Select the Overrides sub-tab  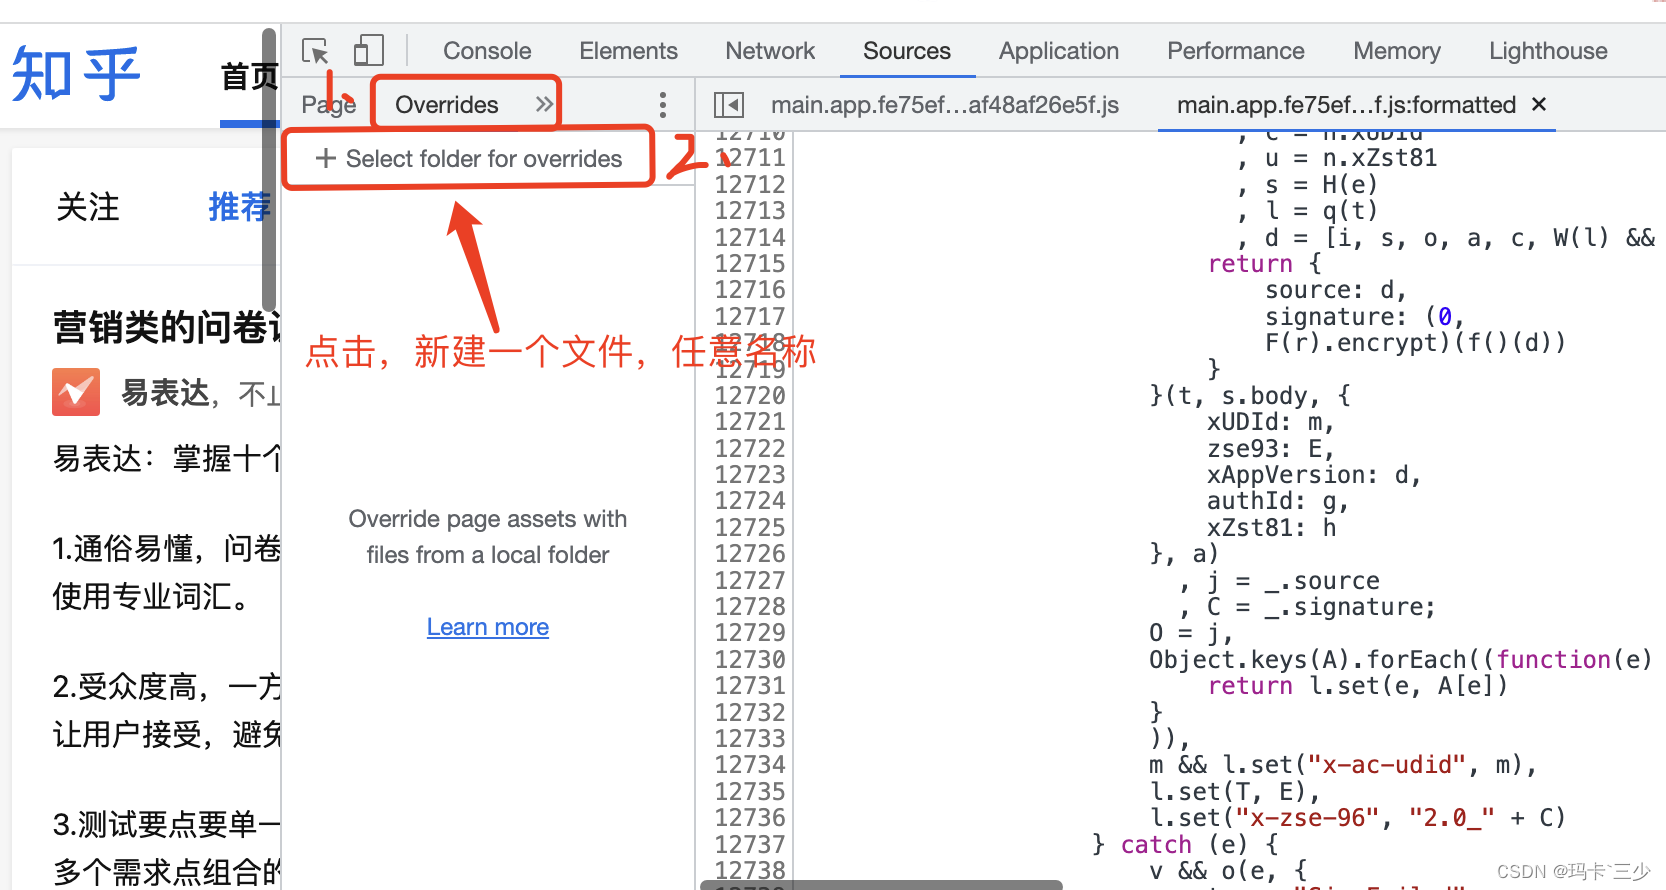[x=447, y=105]
